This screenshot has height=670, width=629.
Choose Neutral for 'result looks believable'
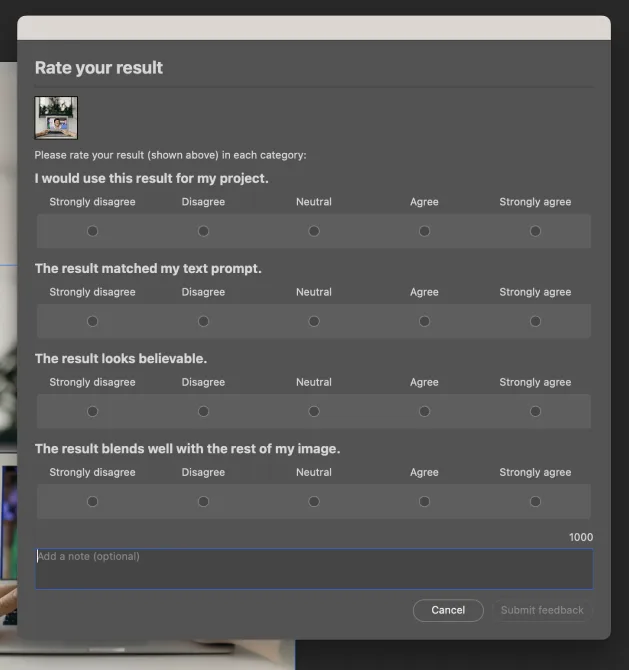point(314,411)
